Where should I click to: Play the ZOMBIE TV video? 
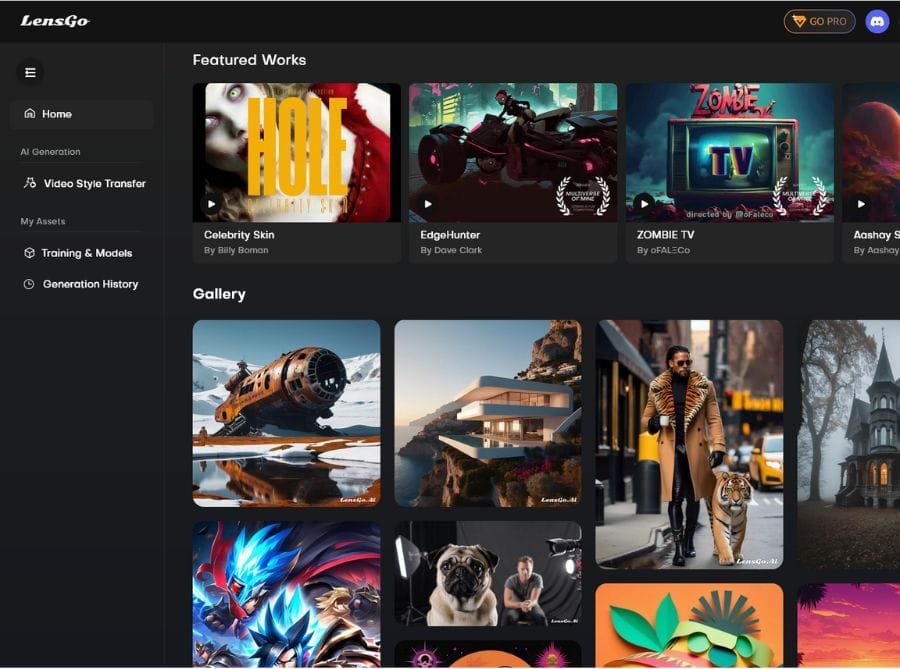tap(644, 204)
